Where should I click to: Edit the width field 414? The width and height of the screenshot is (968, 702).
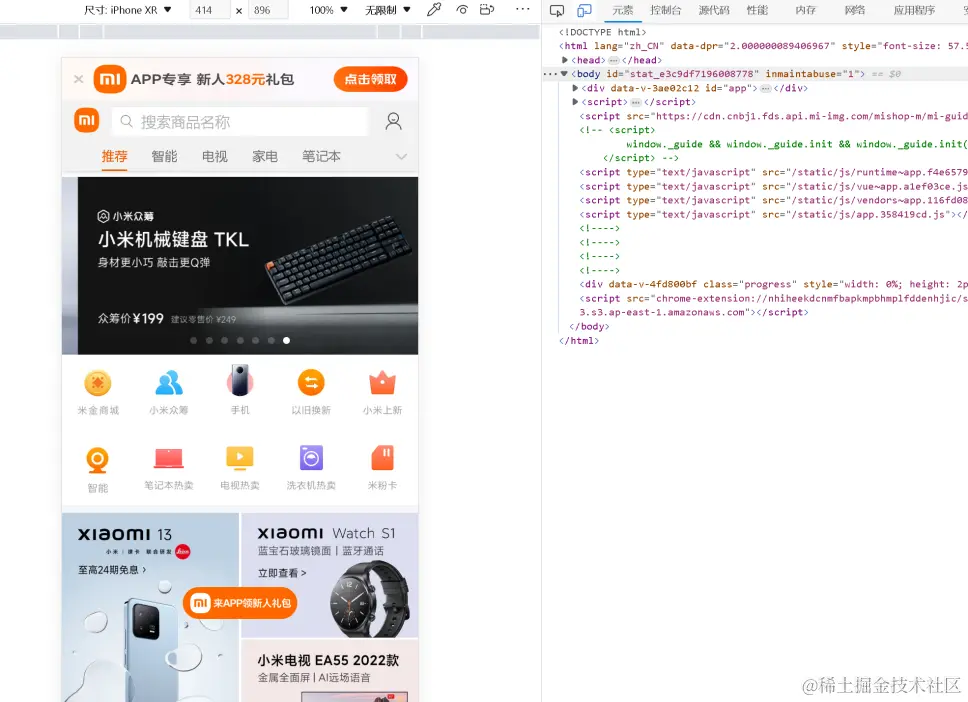click(x=210, y=10)
